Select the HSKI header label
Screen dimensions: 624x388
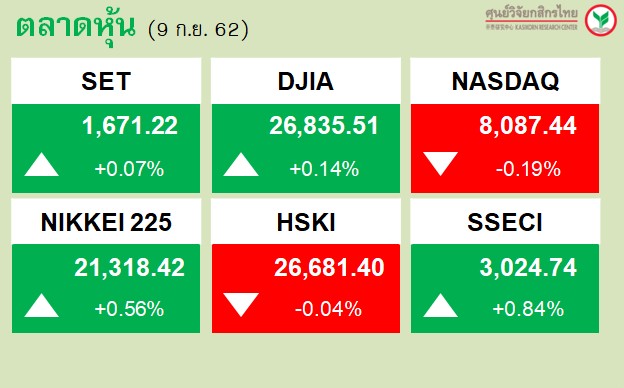(x=306, y=222)
